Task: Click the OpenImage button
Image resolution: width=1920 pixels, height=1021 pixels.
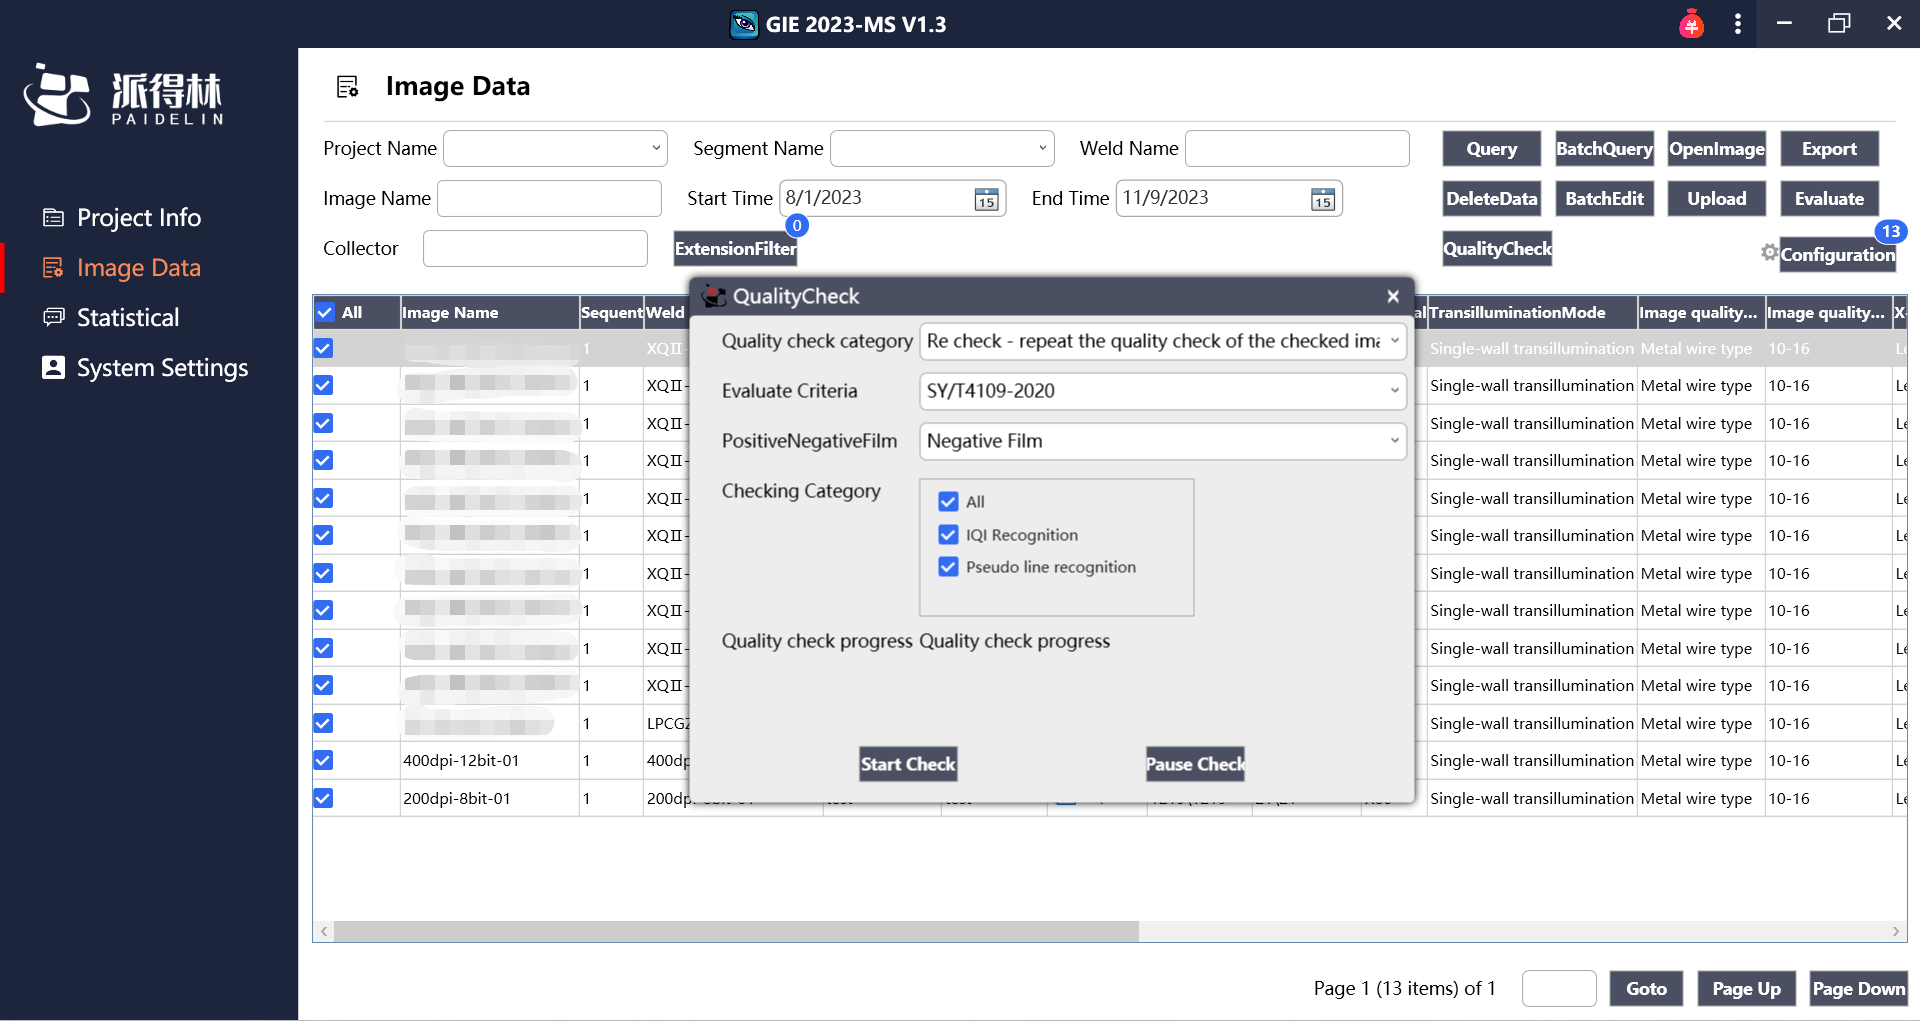Action: tap(1716, 149)
